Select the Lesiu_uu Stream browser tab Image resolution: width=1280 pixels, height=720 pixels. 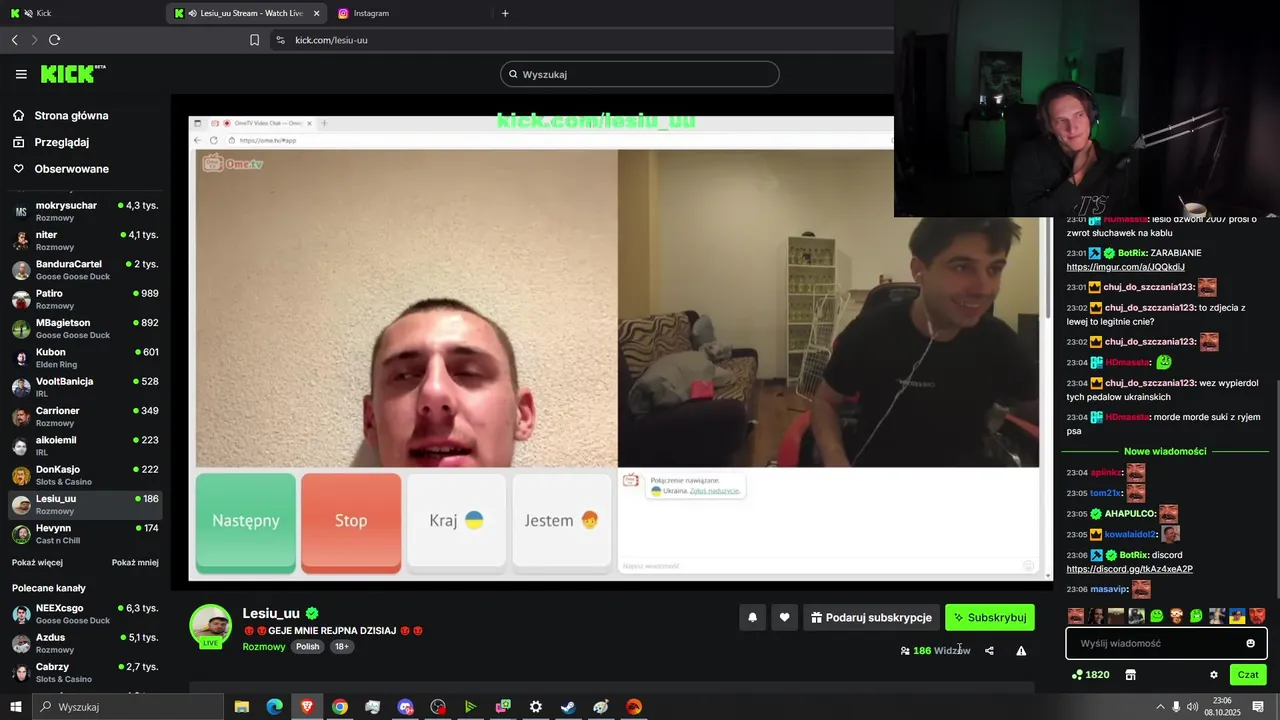245,13
